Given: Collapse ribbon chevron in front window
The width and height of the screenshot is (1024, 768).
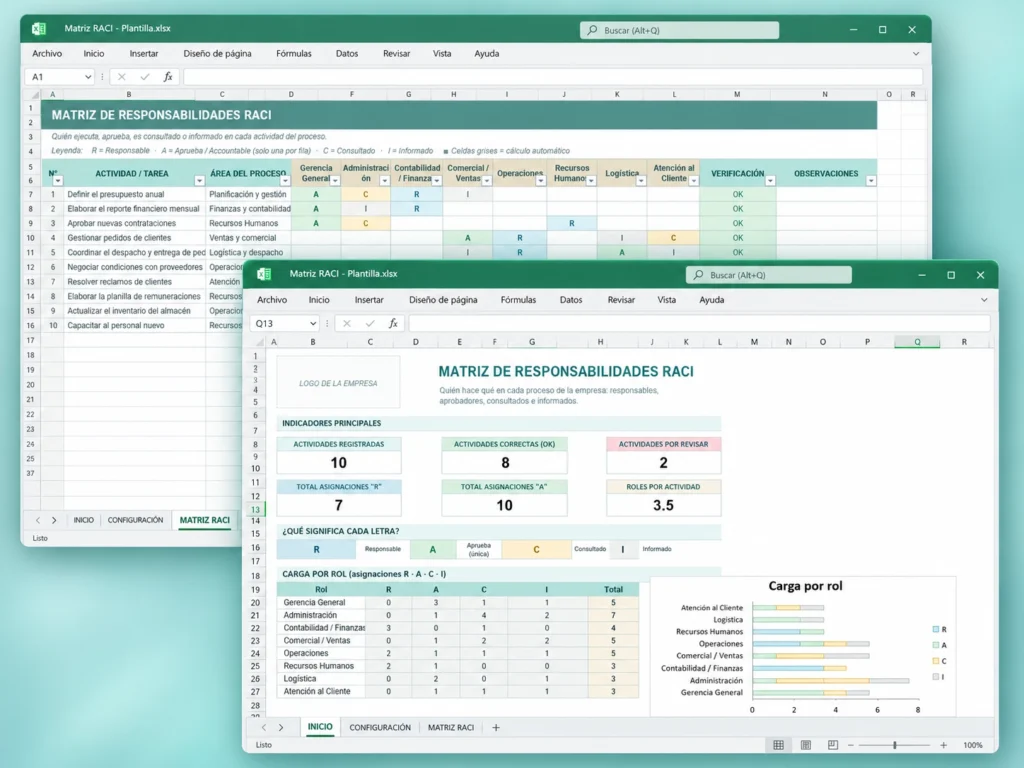Looking at the screenshot, I should pos(984,300).
